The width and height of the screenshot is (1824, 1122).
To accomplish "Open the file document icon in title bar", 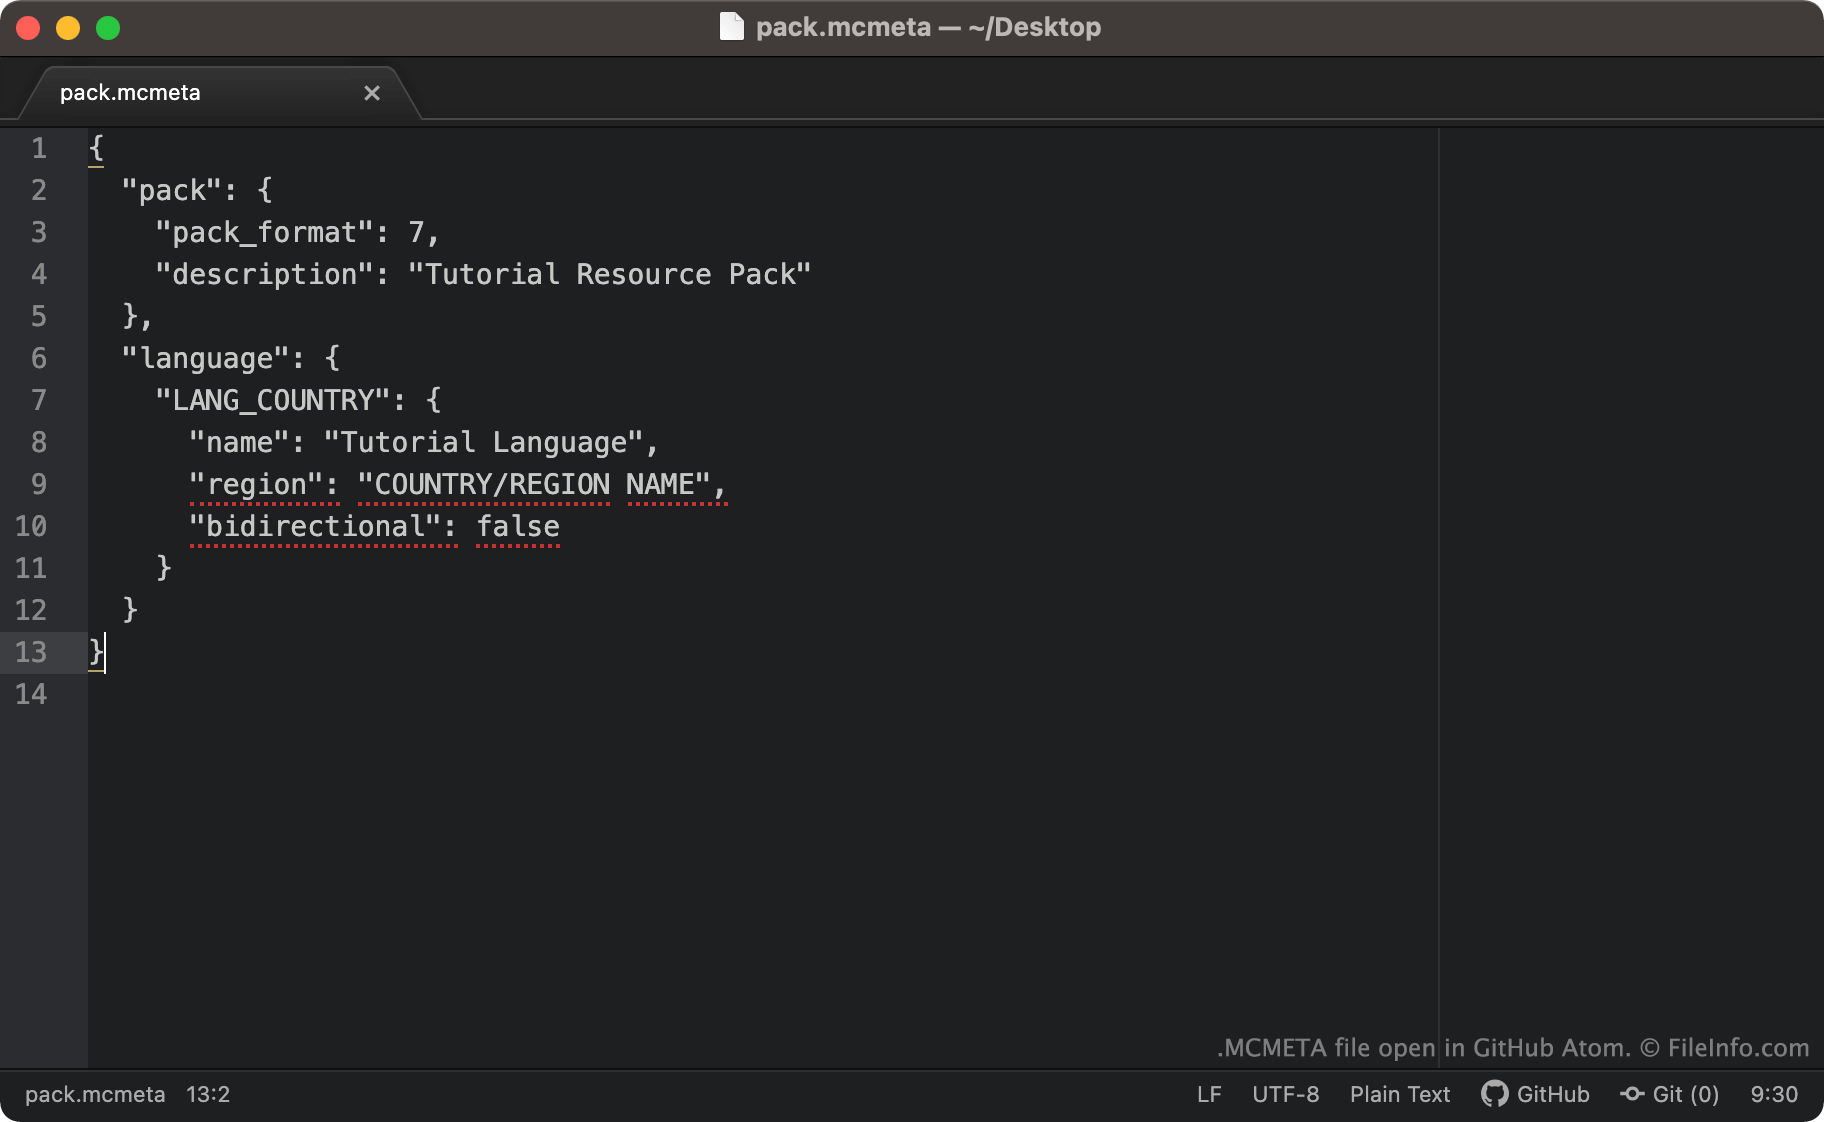I will coord(732,27).
